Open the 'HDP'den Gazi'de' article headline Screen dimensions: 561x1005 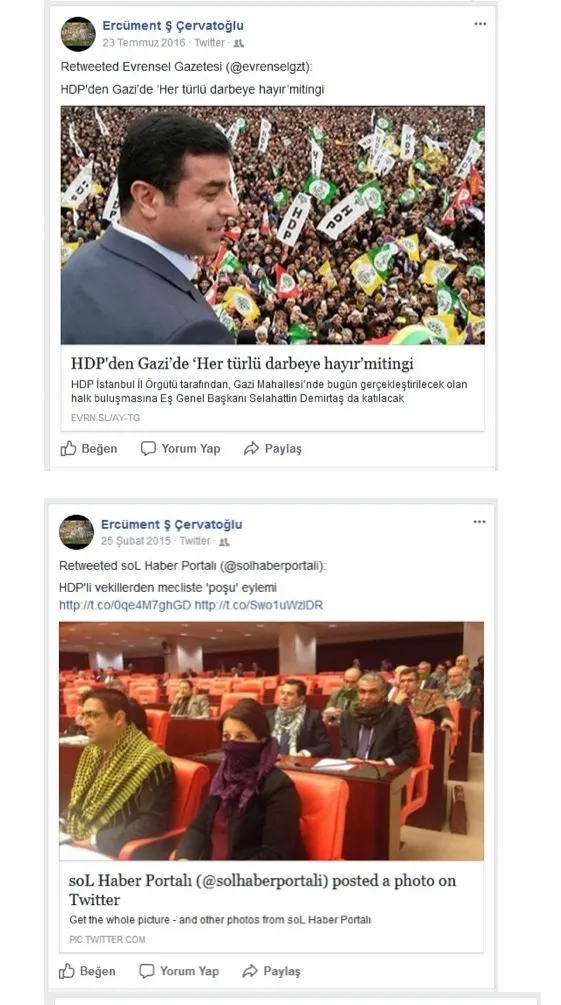click(242, 363)
